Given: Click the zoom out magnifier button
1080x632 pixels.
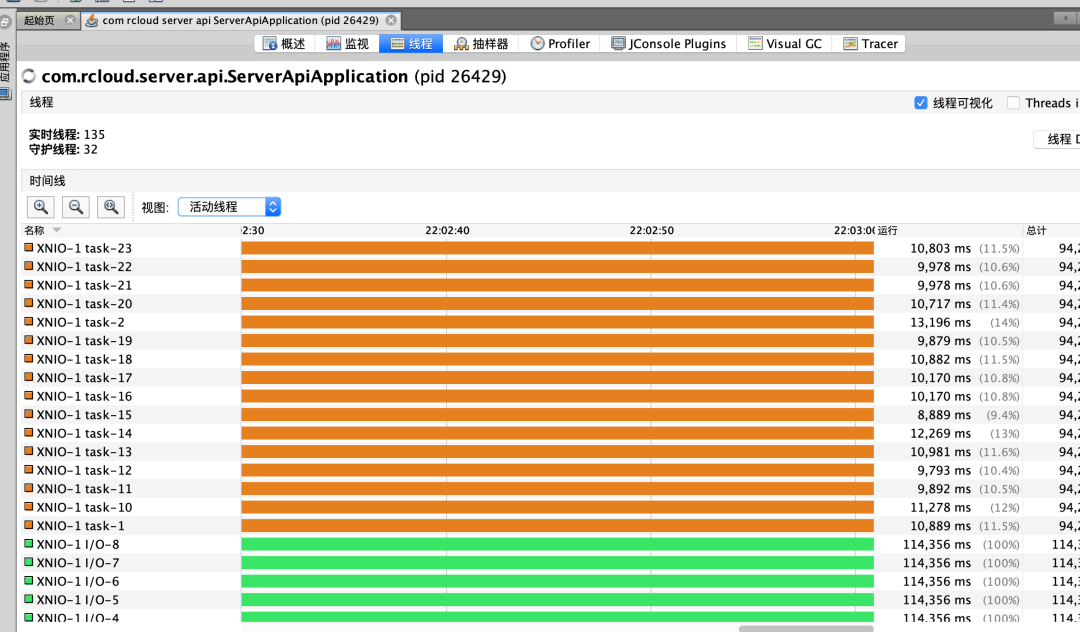Looking at the screenshot, I should (x=76, y=207).
